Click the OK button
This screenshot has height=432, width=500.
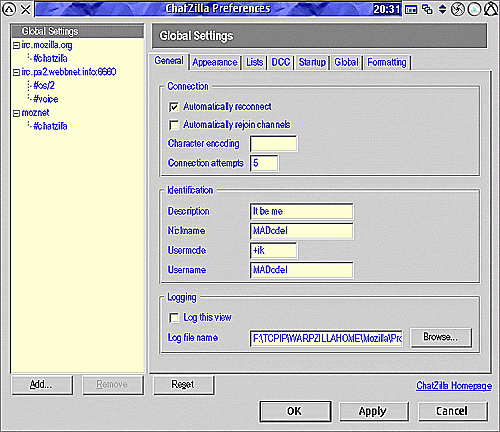click(x=295, y=411)
